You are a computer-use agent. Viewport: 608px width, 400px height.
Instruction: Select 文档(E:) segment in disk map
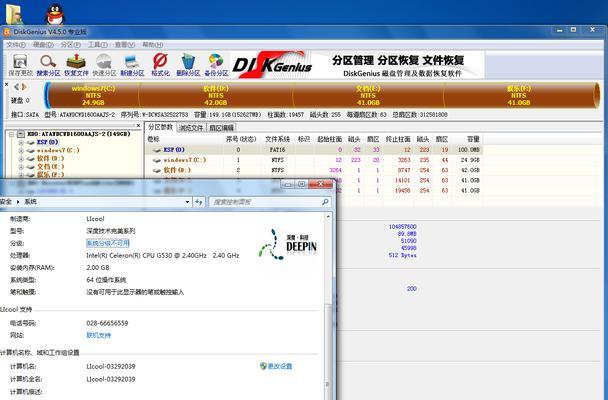coord(368,95)
